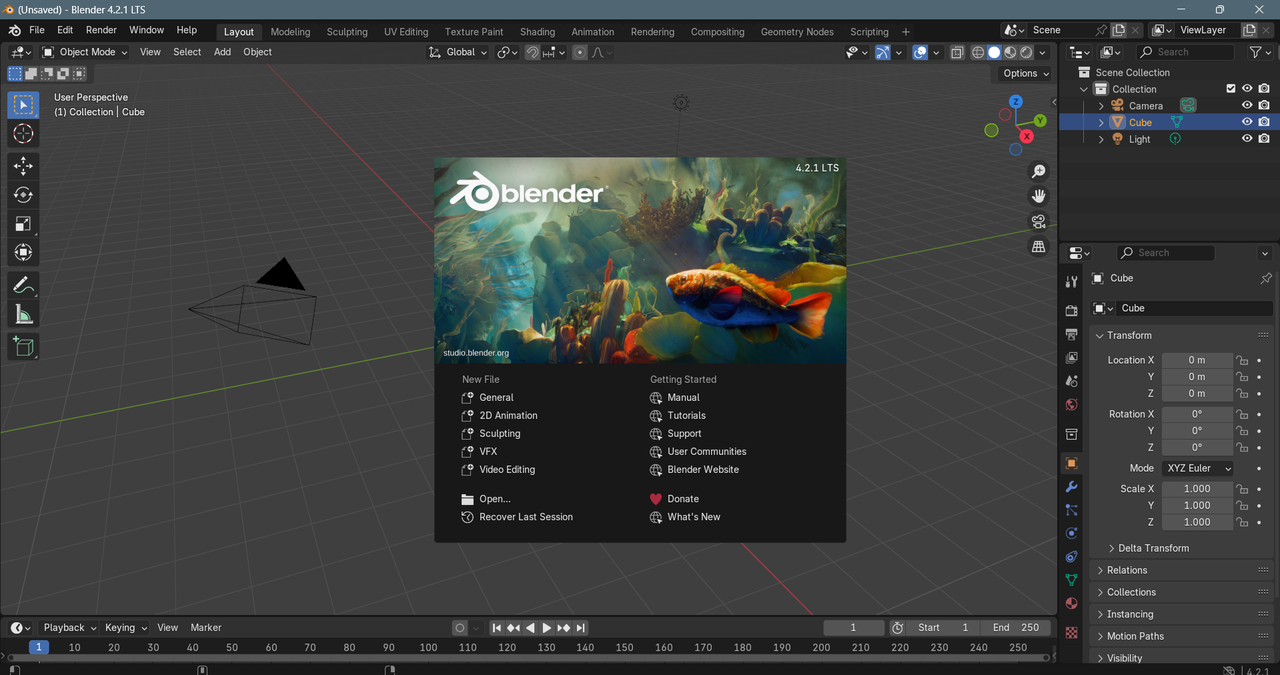Open the Render properties tab
This screenshot has height=675, width=1280.
click(x=1071, y=311)
